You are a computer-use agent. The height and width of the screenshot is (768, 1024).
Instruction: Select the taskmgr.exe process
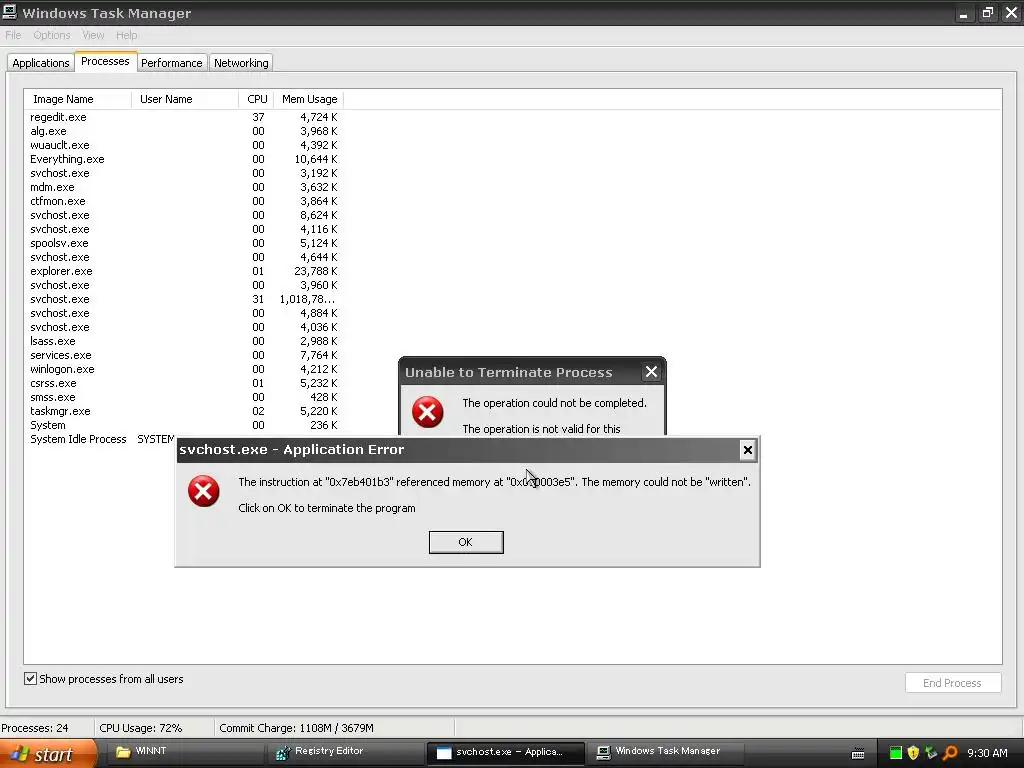tap(184, 411)
